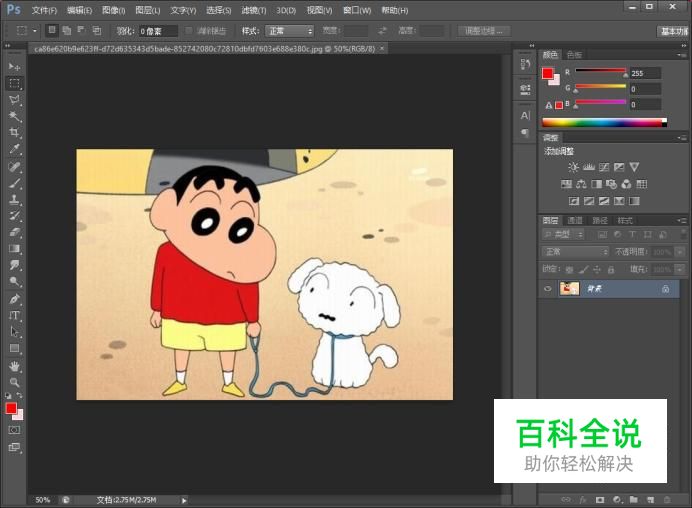Select the Dodge tool

coord(14,281)
